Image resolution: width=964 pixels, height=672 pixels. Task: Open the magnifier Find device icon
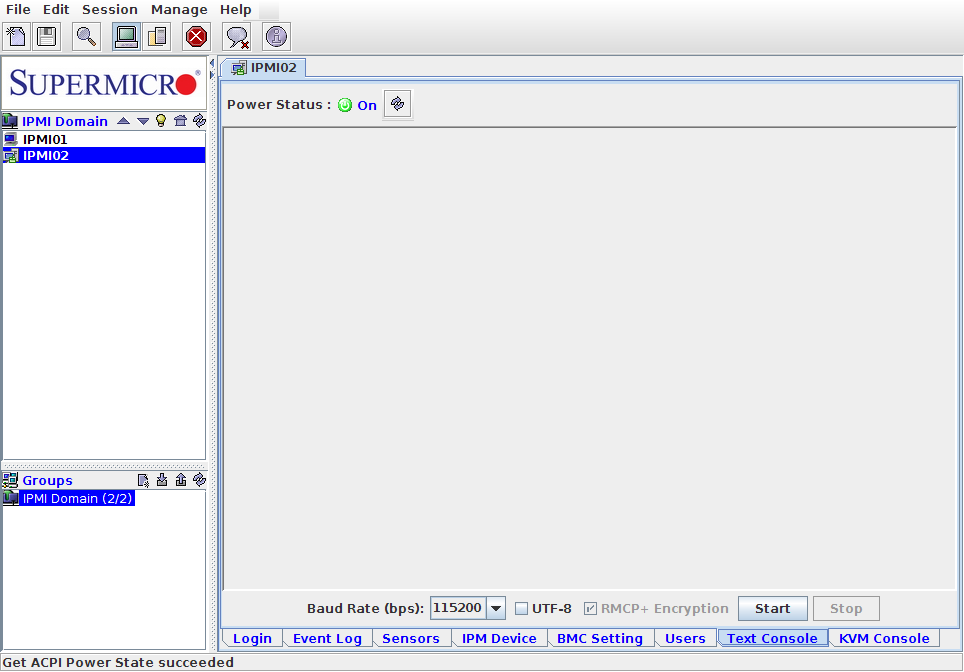87,37
